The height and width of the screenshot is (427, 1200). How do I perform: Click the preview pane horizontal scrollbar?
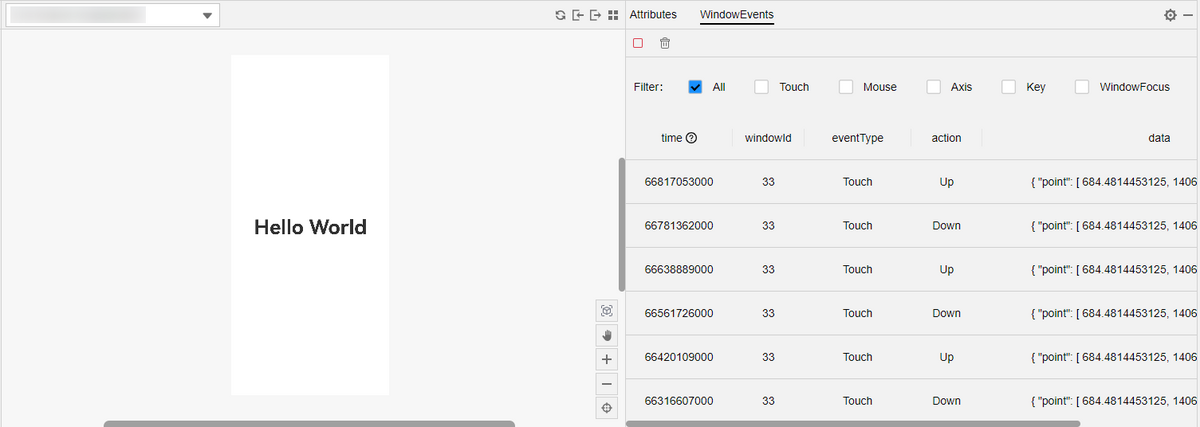click(x=309, y=423)
